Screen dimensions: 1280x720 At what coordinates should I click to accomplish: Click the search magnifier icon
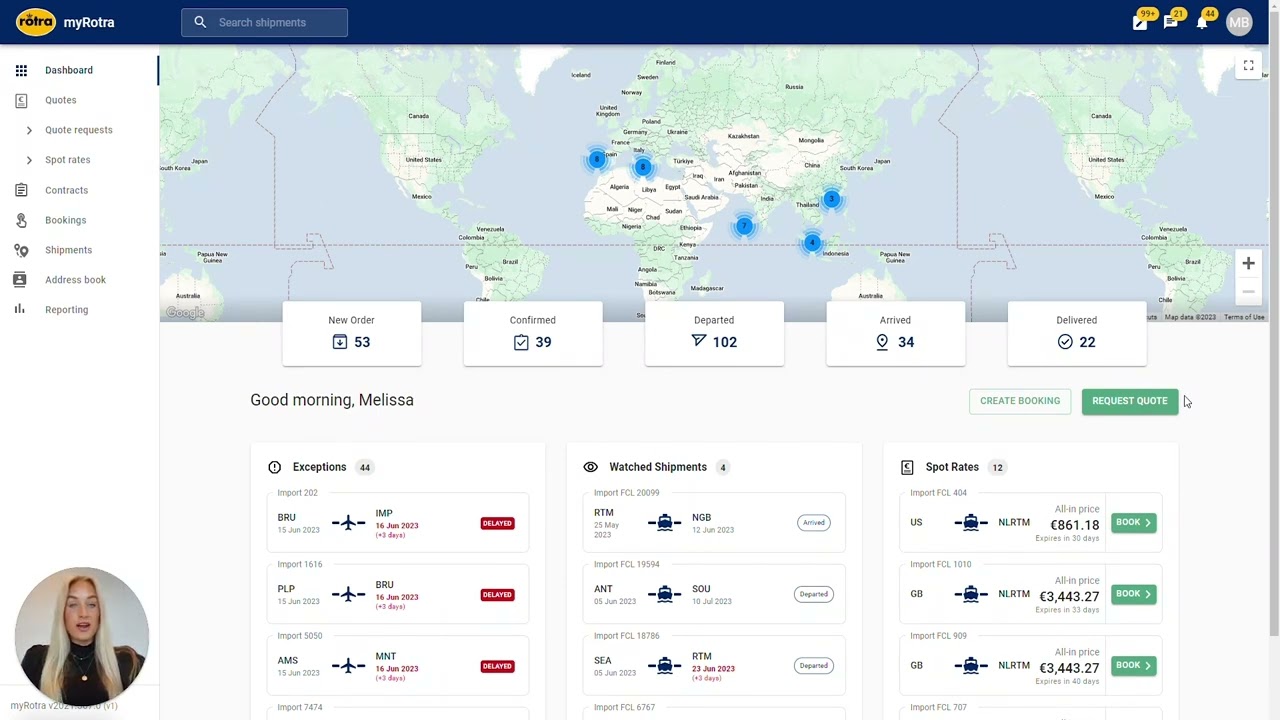[200, 22]
